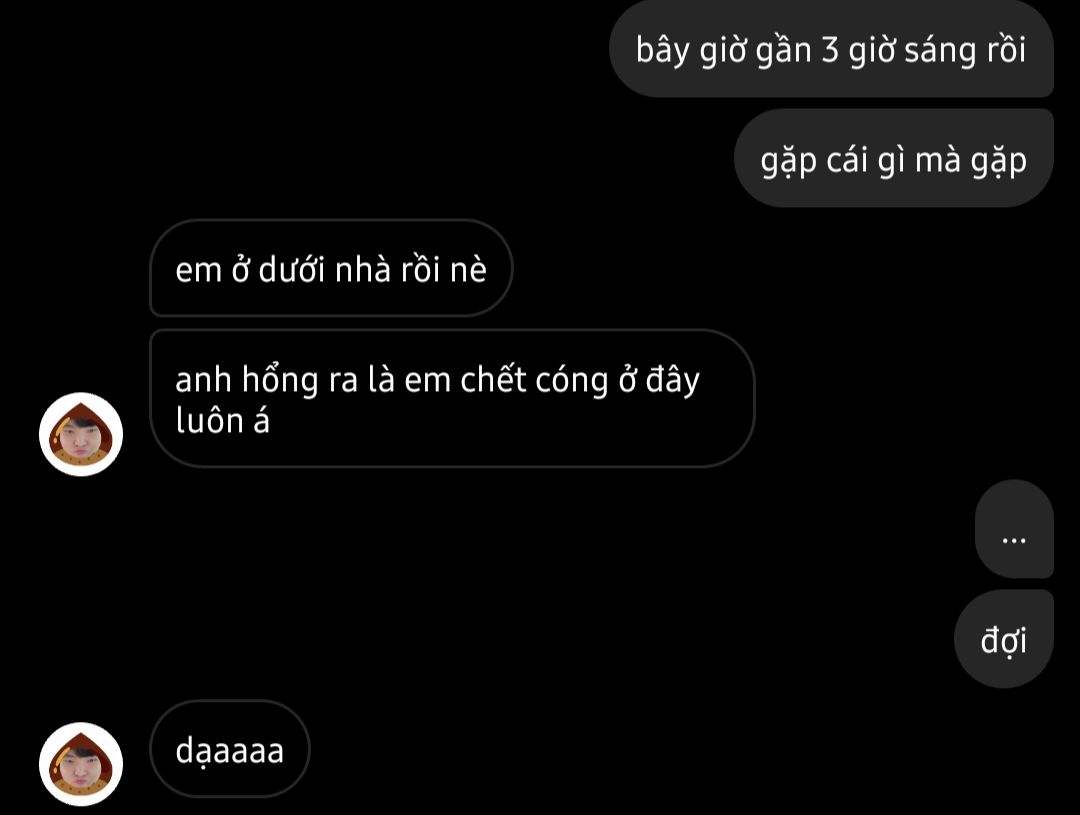Tap the 'em ở dưới nhà rồi nè' bubble
Screen dimensions: 1080x815
331,268
